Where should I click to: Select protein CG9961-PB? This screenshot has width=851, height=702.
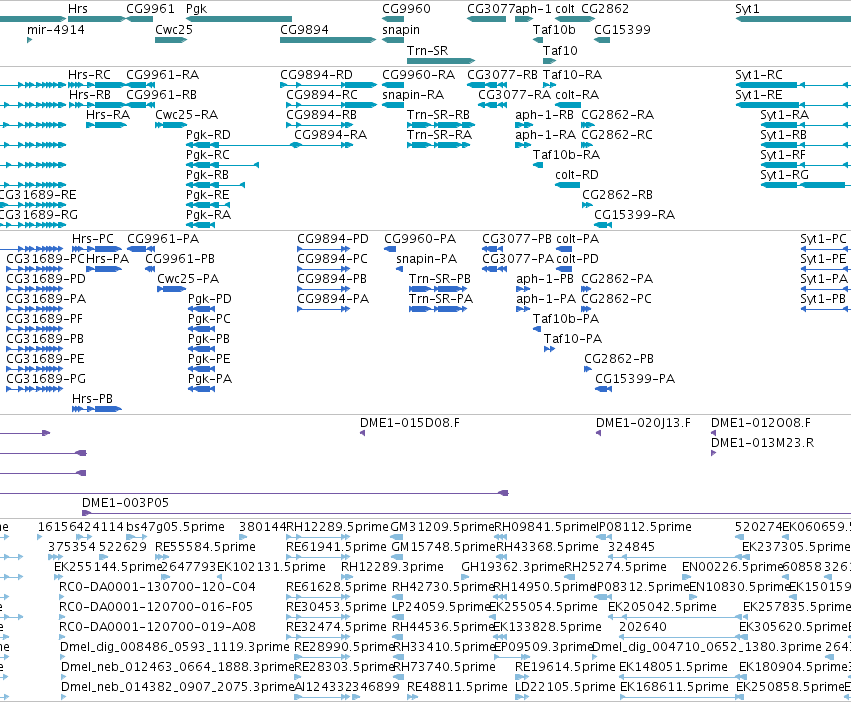(180, 259)
